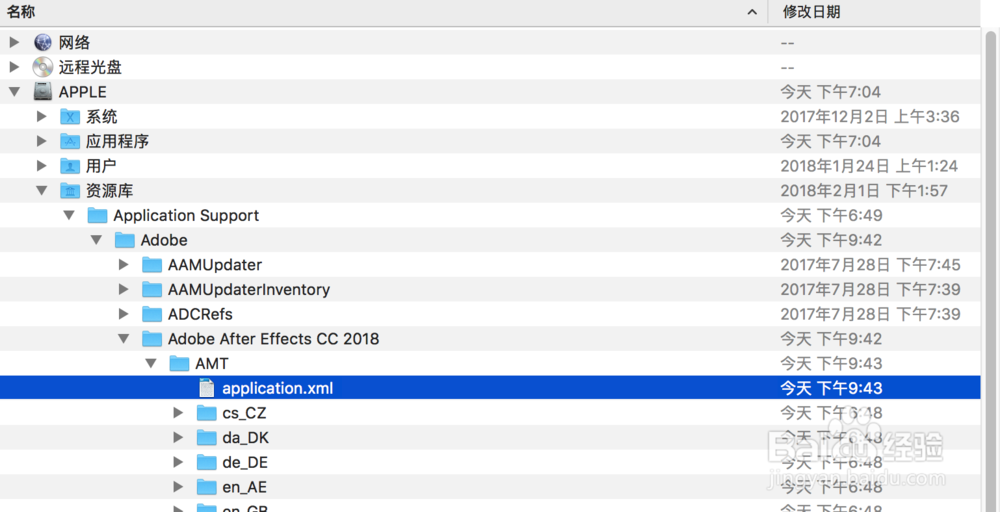The image size is (1000, 512).
Task: Collapse the Application Support folder
Action: (69, 216)
